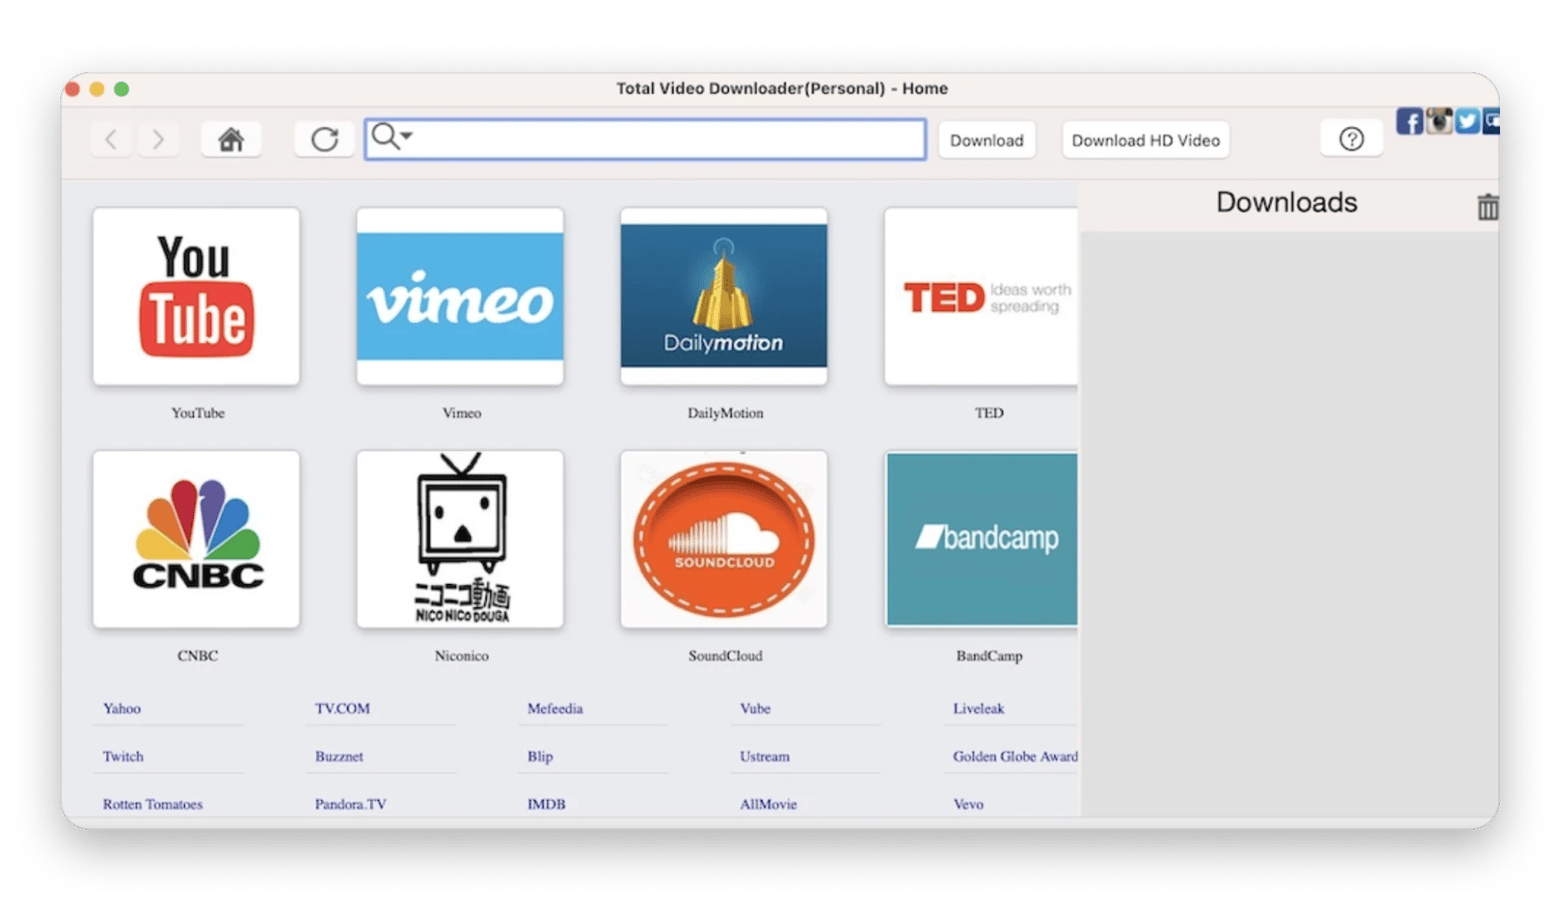Open the SoundCloud tile
The image size is (1560, 910).
point(724,539)
